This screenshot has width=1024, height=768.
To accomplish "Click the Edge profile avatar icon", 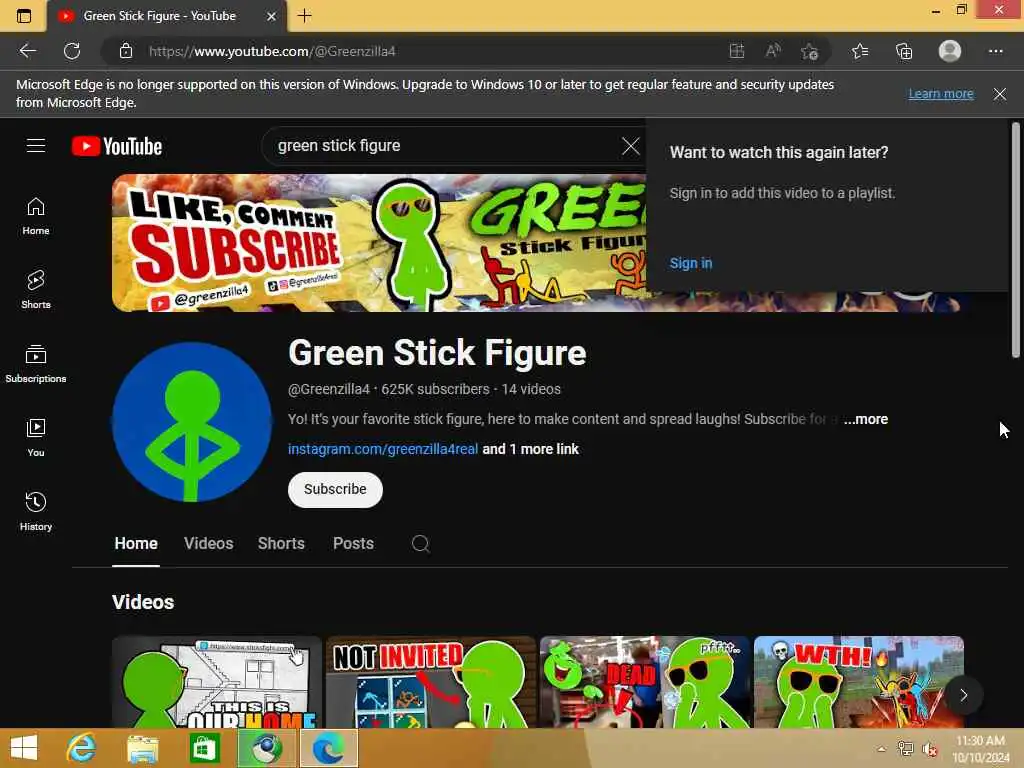I will [x=950, y=51].
